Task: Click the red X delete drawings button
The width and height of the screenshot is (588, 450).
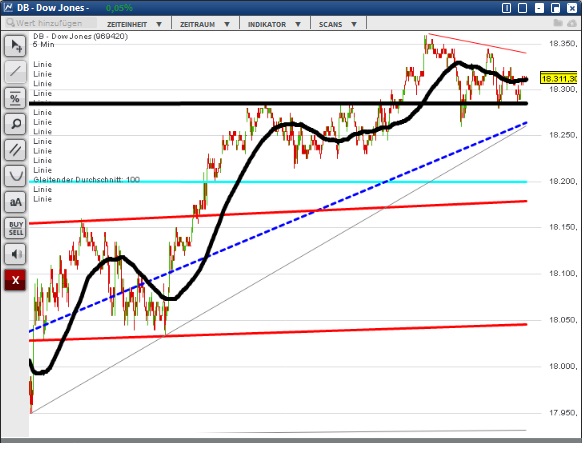Action: pos(15,280)
